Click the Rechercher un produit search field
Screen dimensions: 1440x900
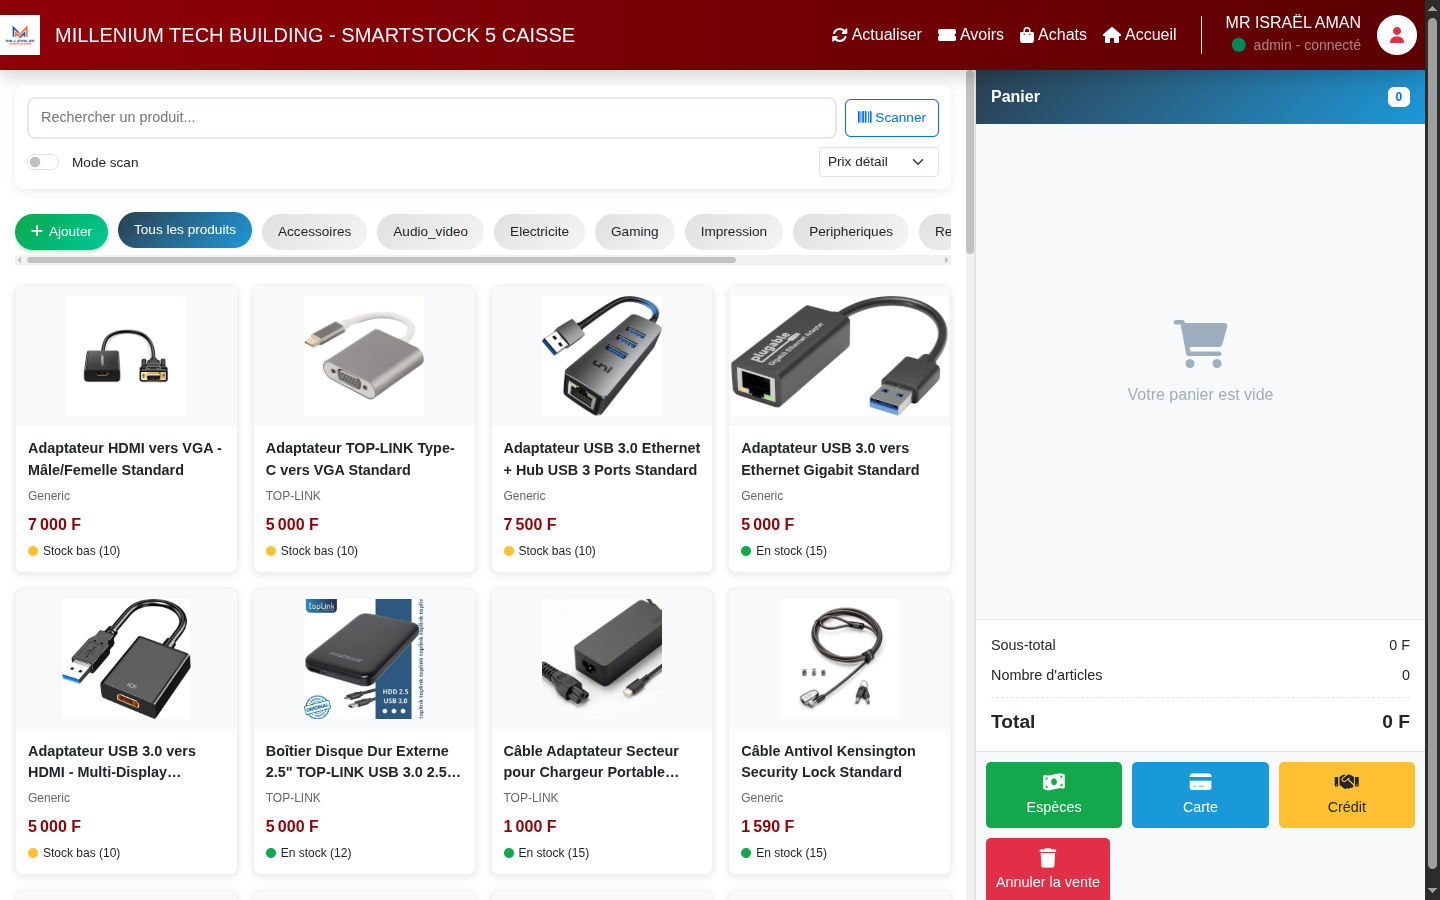(430, 117)
